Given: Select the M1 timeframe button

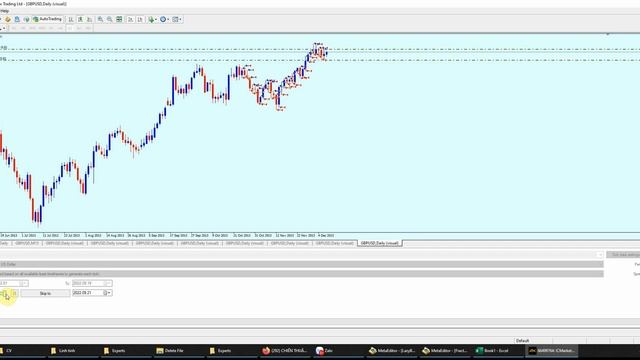Looking at the screenshot, I should point(13,28).
